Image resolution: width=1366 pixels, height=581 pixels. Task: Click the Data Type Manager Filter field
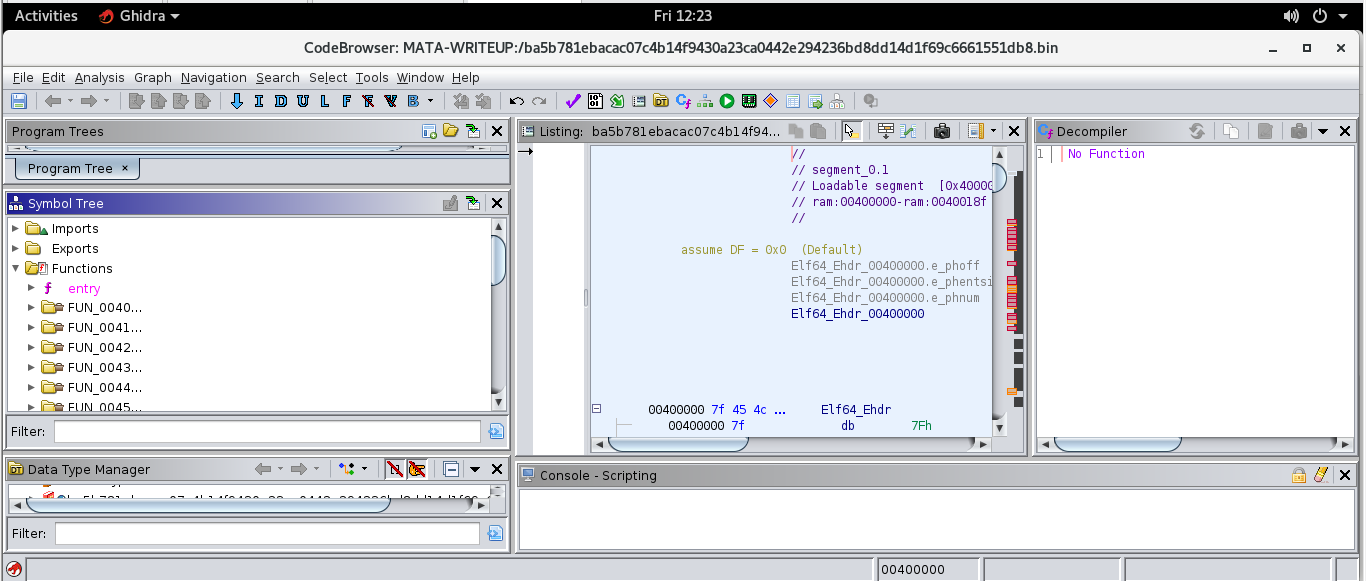coord(267,534)
